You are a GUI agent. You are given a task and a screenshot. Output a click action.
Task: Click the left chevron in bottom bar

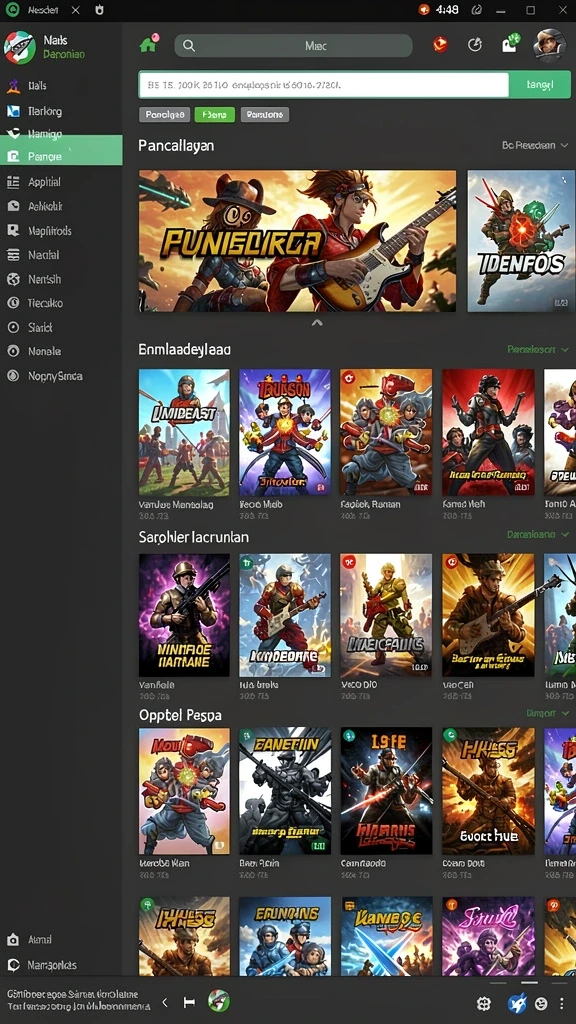pos(165,1001)
